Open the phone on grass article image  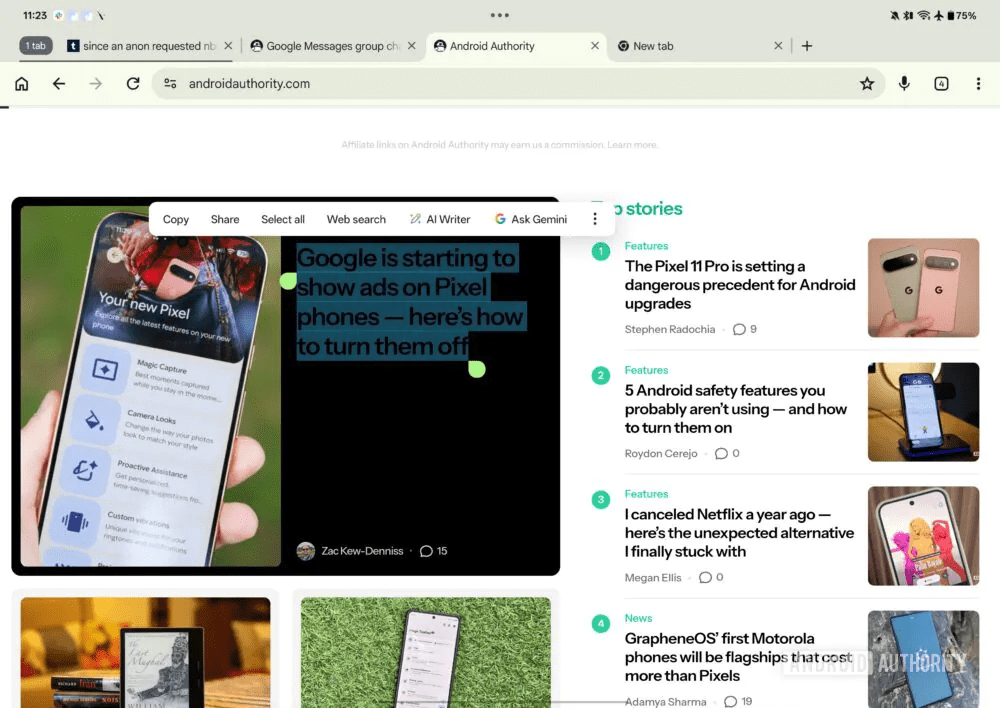tap(426, 653)
